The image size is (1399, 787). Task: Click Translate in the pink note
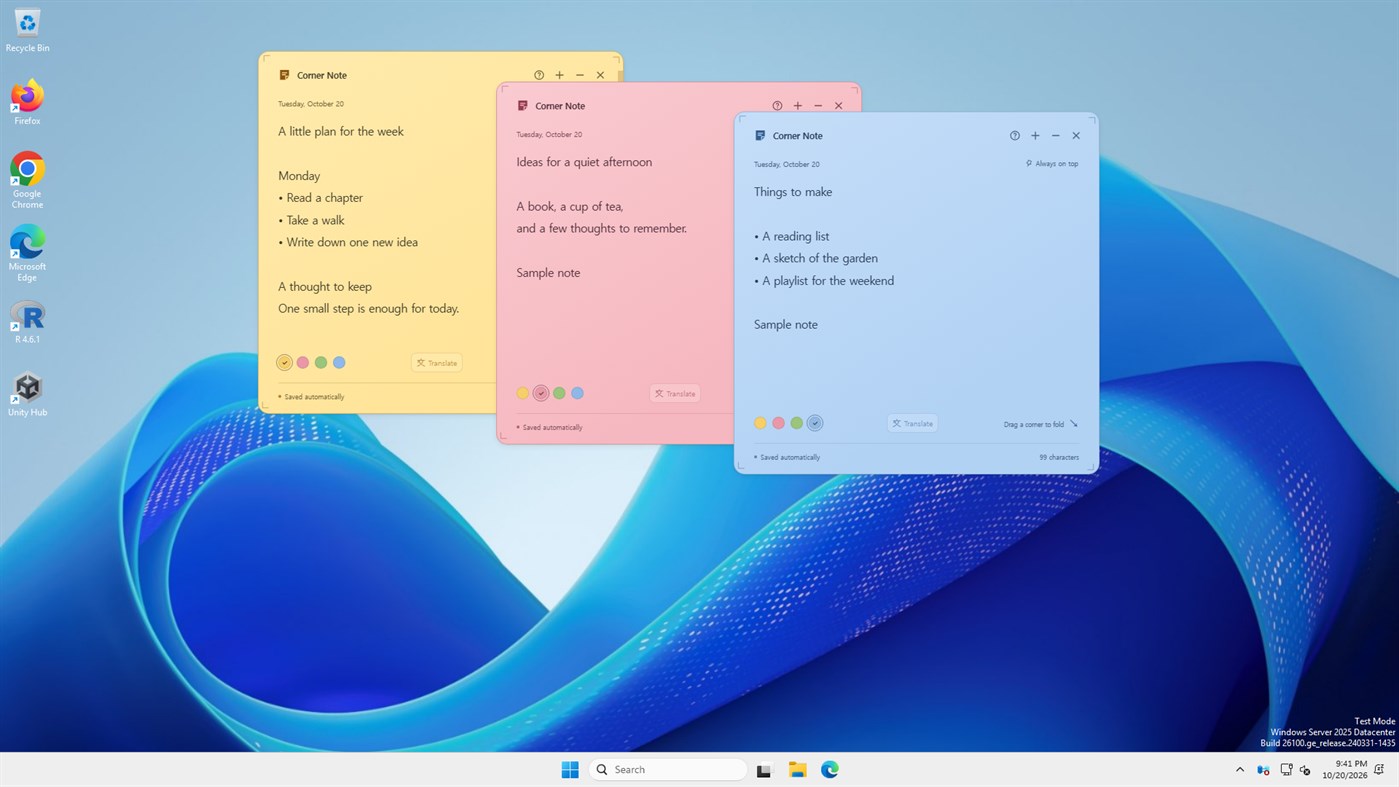pos(675,394)
